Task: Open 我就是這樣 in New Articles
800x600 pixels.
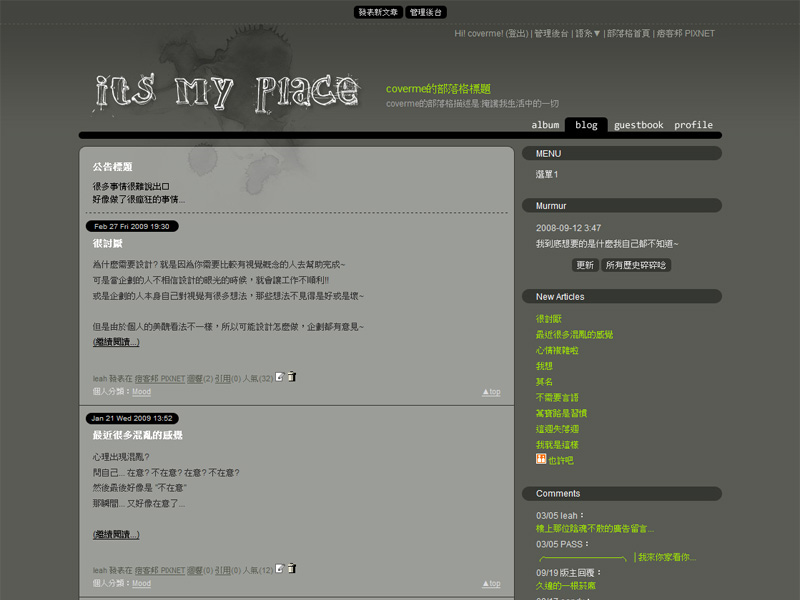Action: [x=557, y=445]
